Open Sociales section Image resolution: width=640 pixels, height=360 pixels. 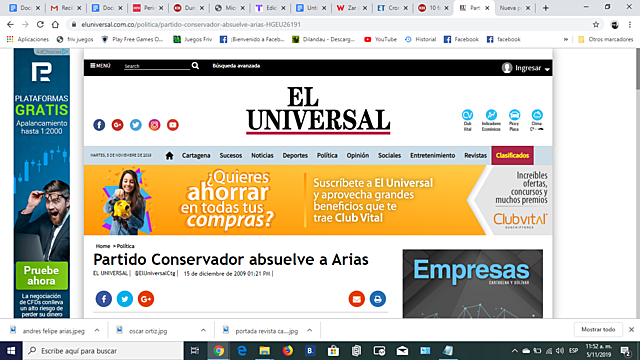[x=389, y=156]
